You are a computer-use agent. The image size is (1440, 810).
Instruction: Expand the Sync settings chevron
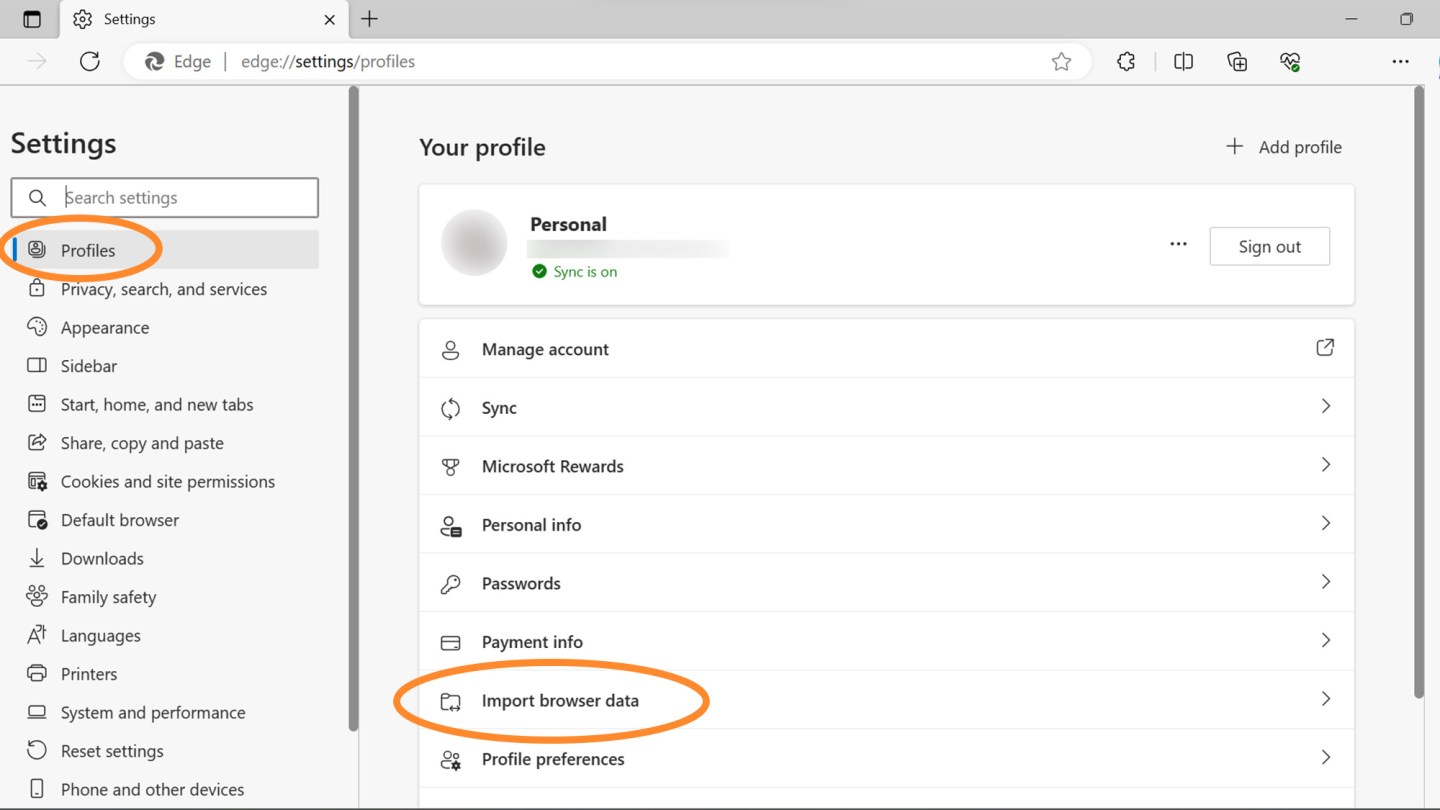1326,406
